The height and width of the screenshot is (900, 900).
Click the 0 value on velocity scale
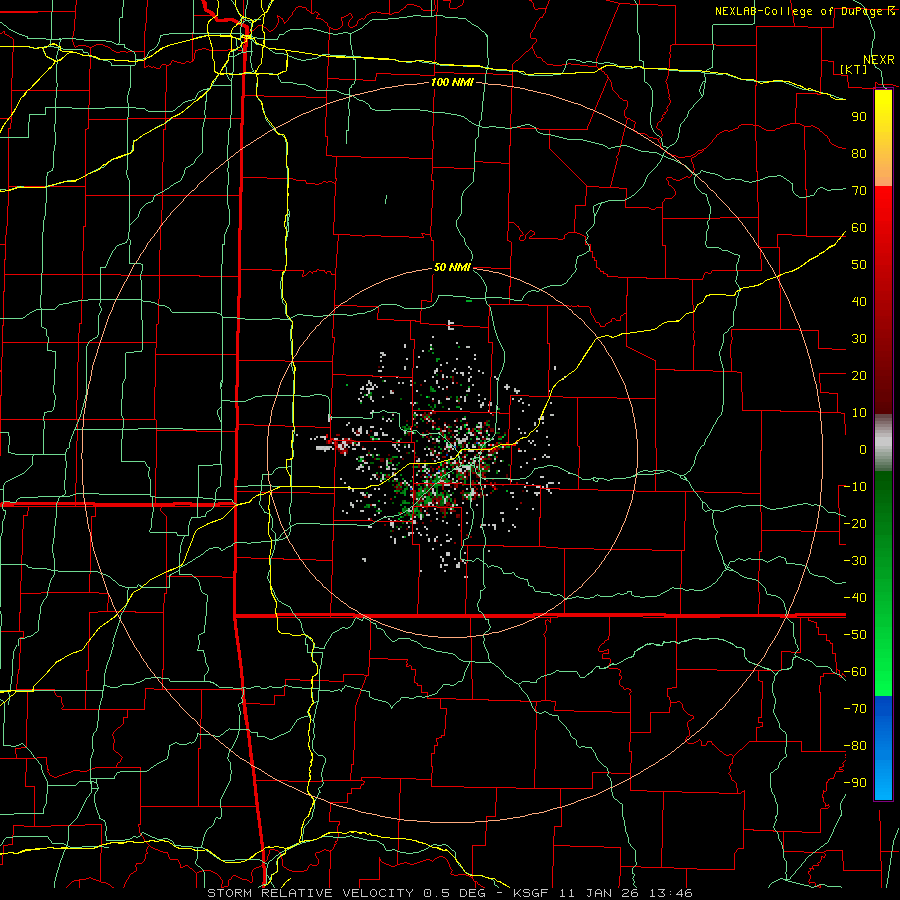pos(863,449)
